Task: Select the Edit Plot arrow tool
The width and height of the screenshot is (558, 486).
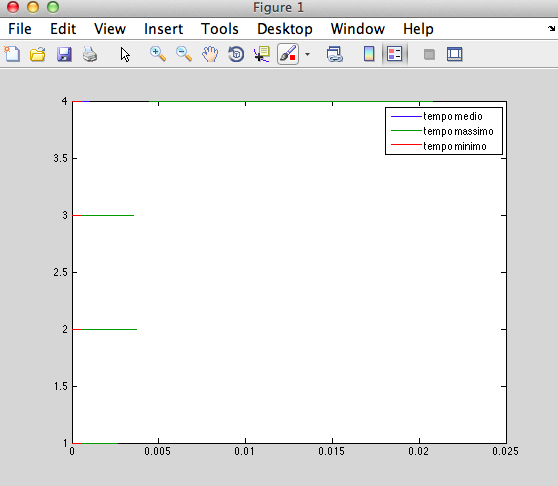Action: pos(125,55)
